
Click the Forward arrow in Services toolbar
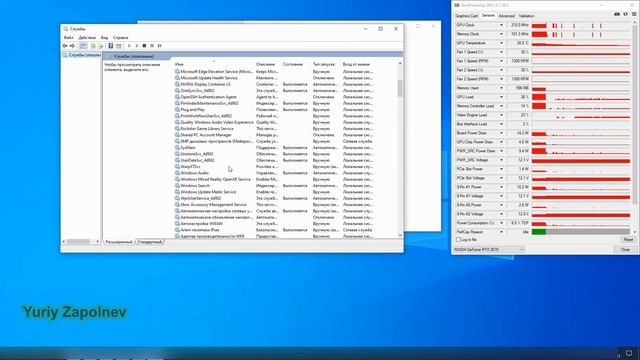[x=73, y=46]
